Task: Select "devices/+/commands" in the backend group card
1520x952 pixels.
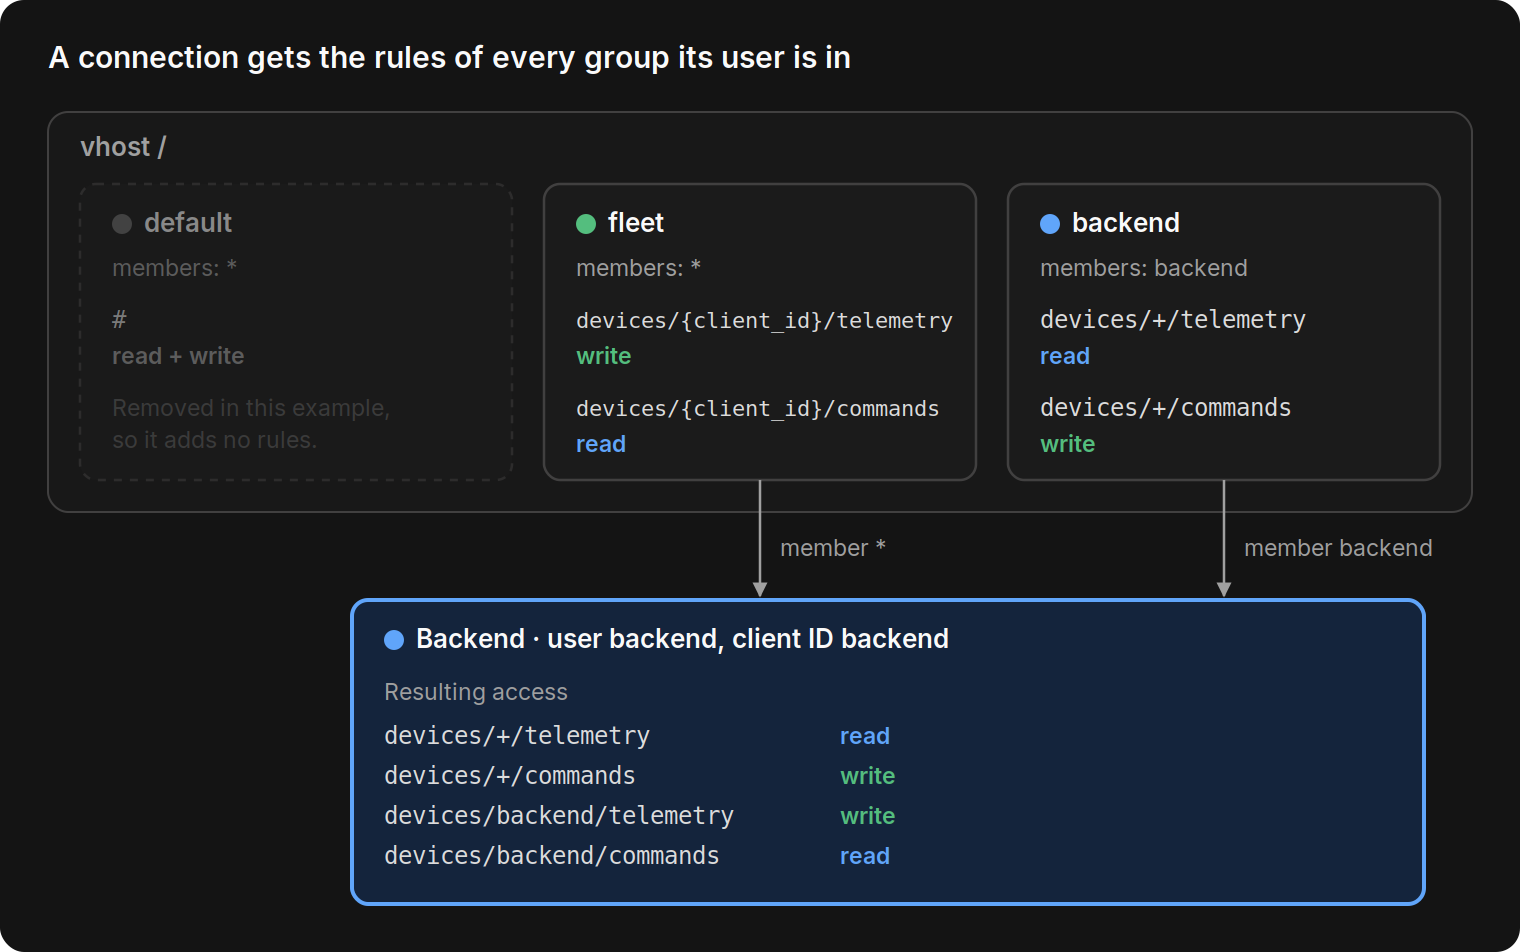Action: click(1166, 408)
